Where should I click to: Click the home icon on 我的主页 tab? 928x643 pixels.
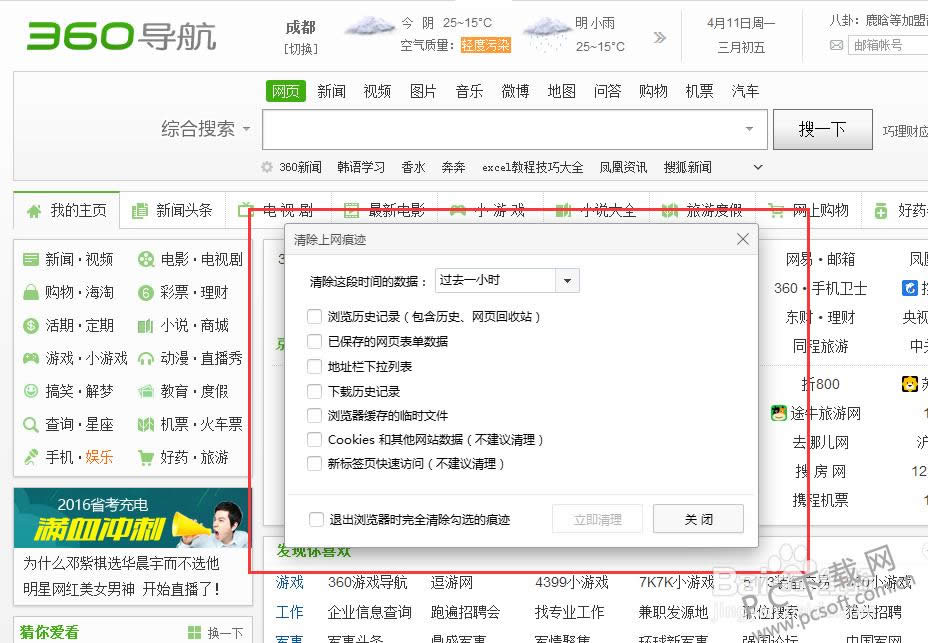pyautogui.click(x=34, y=211)
